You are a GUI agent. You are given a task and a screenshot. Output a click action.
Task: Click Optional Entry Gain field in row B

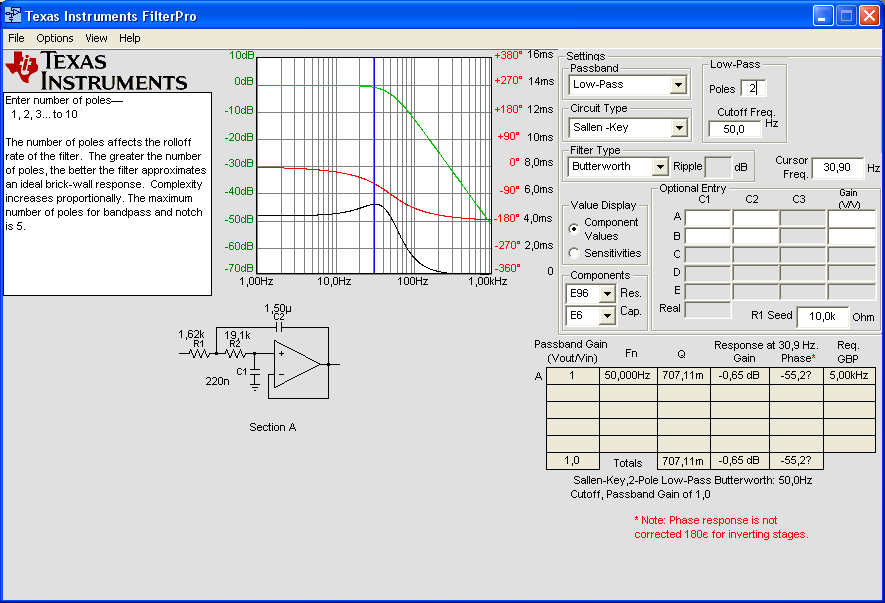point(852,236)
